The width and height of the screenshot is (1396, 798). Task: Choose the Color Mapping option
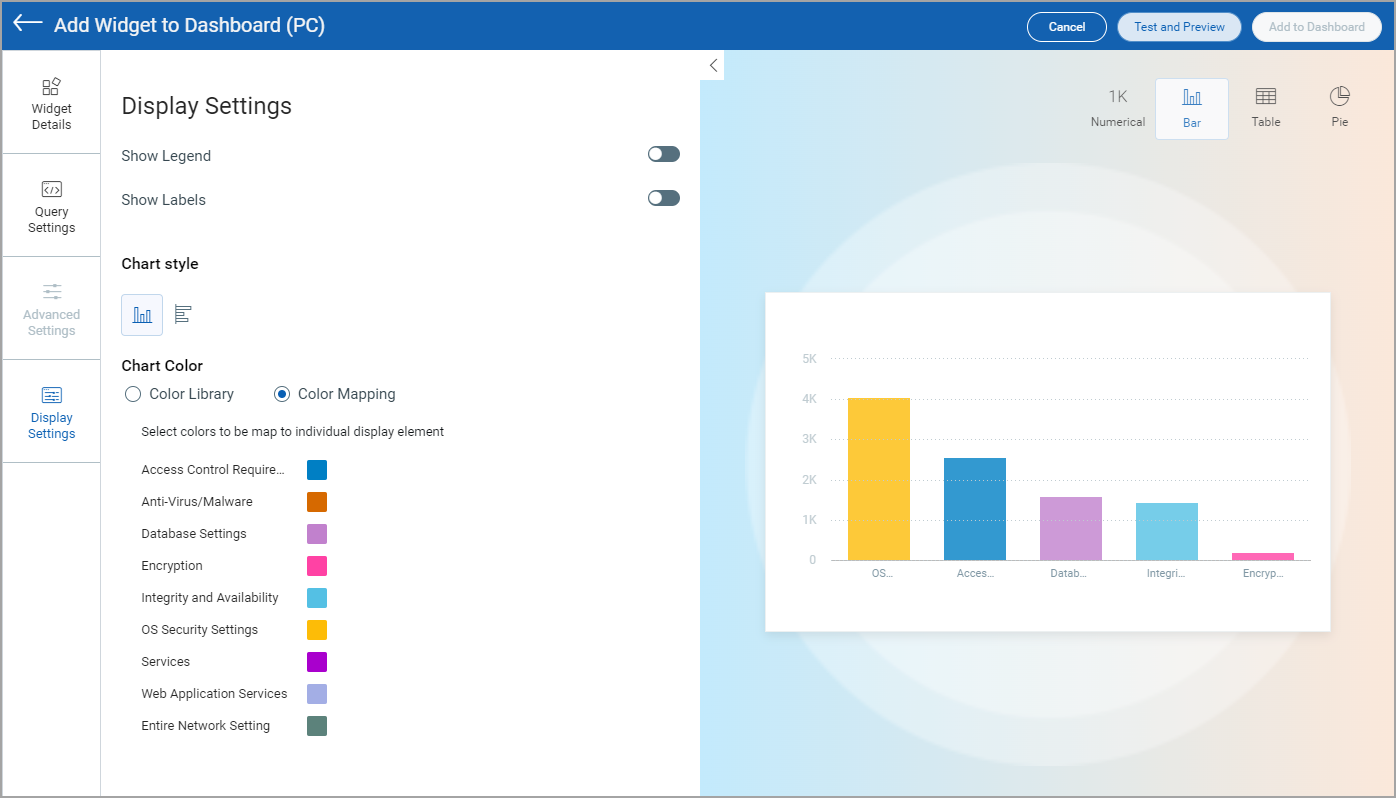pos(283,394)
